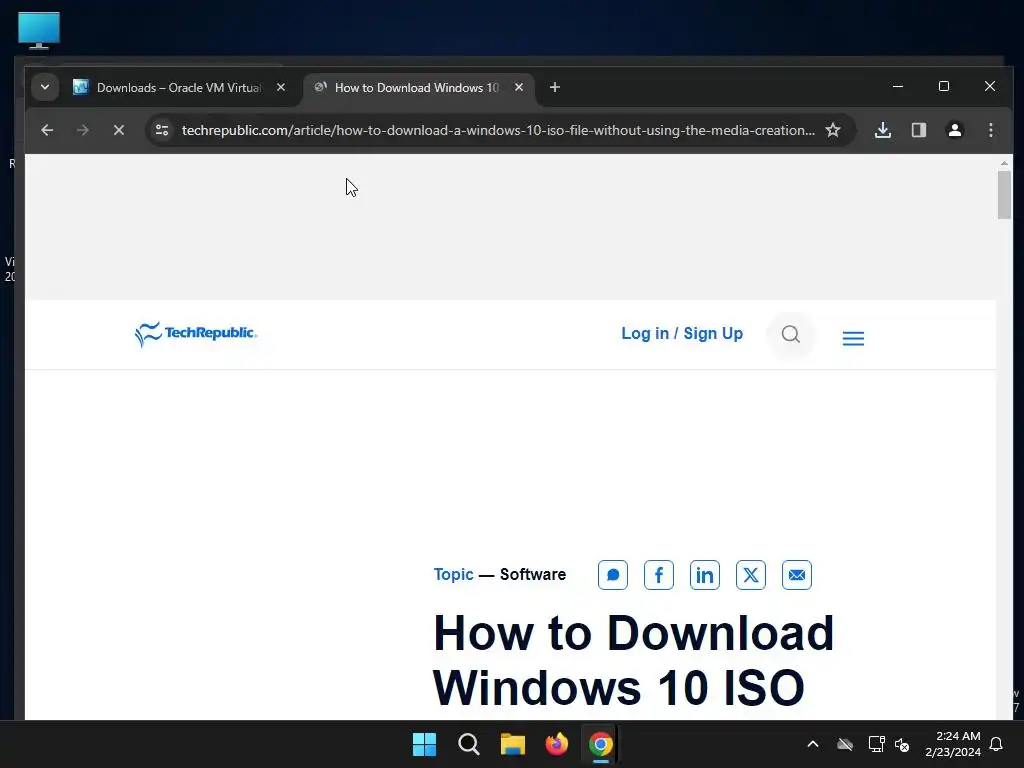Click the scrollbar up arrow

click(x=1004, y=163)
